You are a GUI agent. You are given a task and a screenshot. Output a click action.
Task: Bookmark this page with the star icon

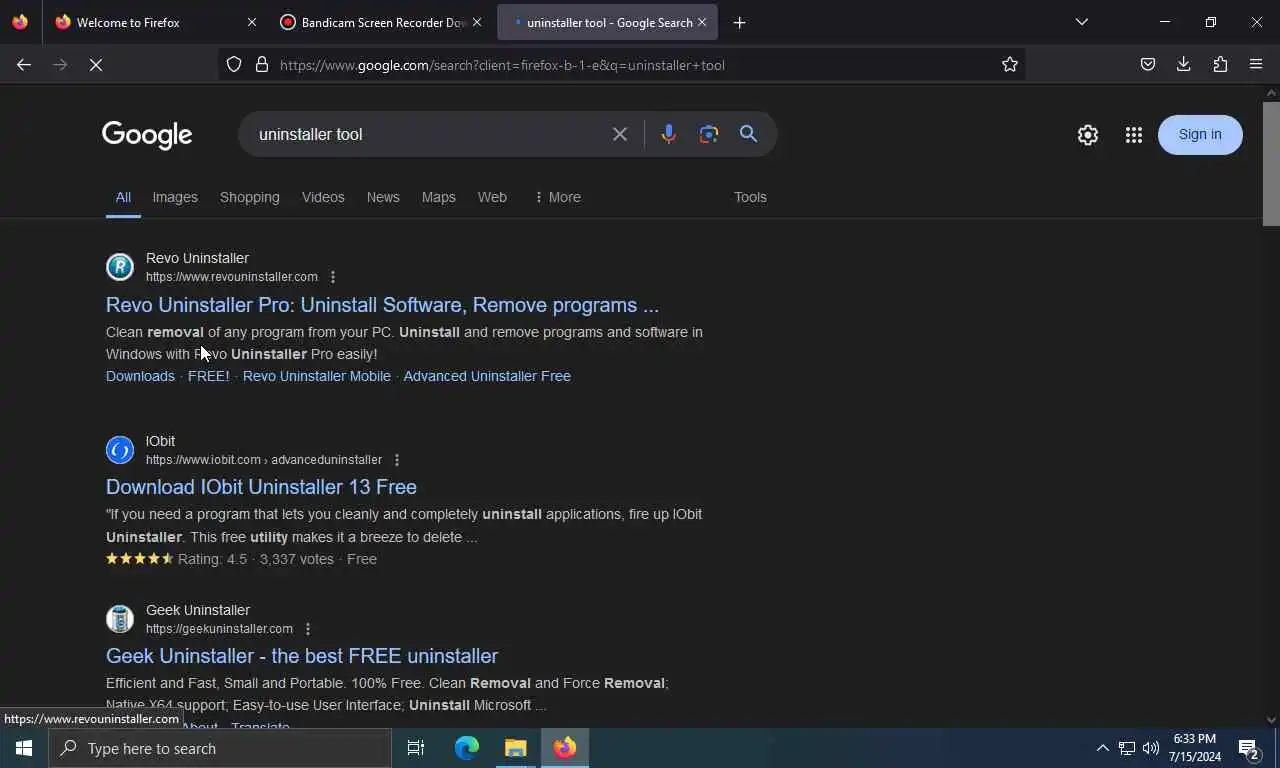click(1010, 65)
